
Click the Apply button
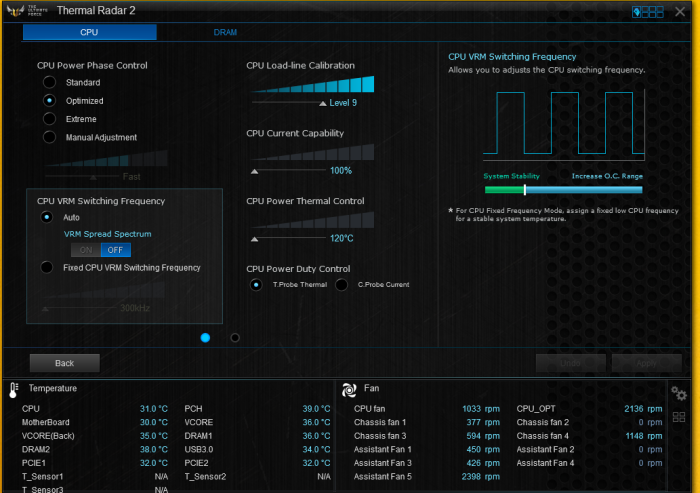[x=646, y=363]
